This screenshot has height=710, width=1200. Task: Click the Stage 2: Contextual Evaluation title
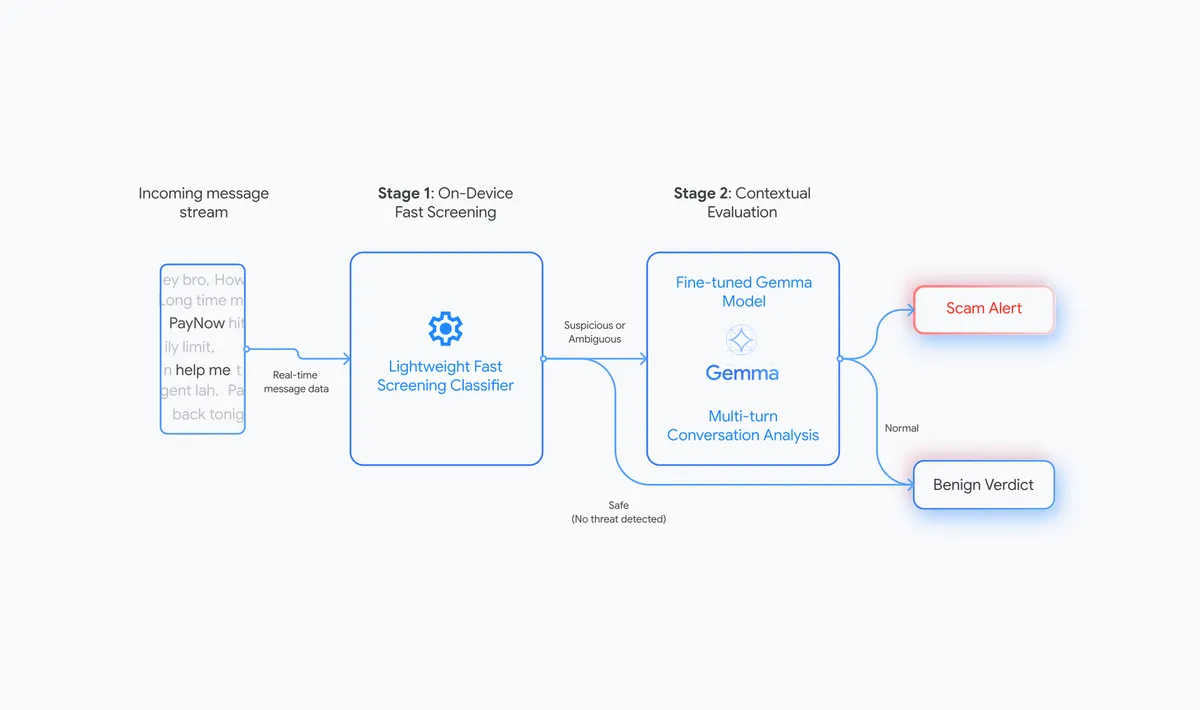[742, 203]
